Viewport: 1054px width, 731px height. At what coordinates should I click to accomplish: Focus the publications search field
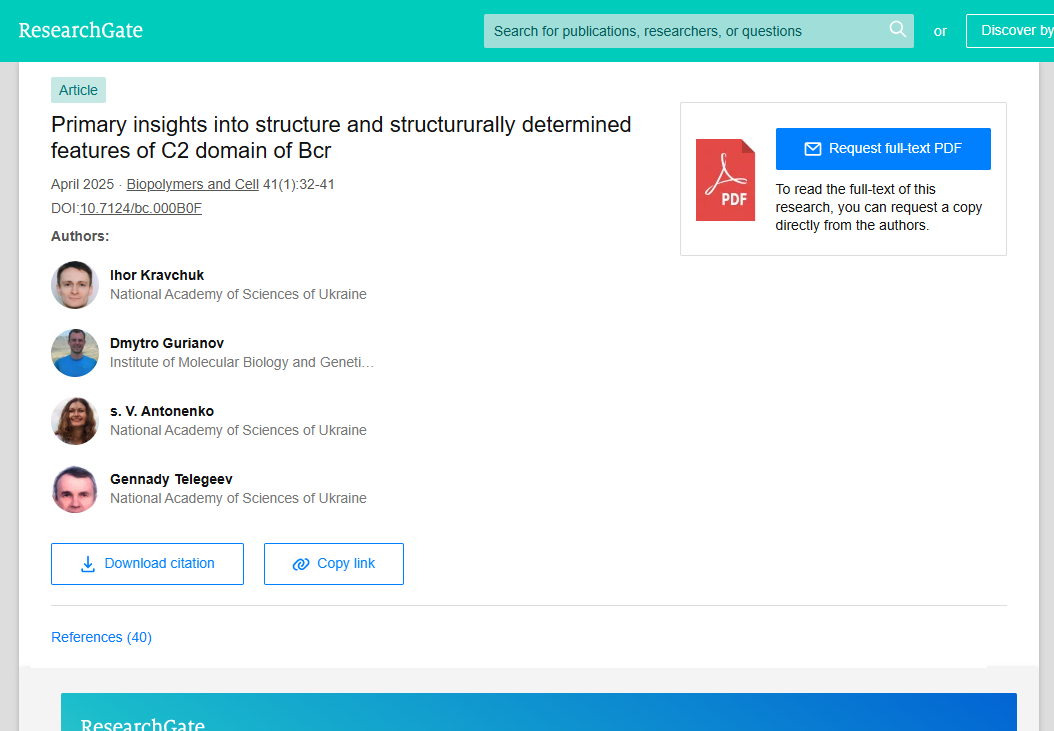685,31
